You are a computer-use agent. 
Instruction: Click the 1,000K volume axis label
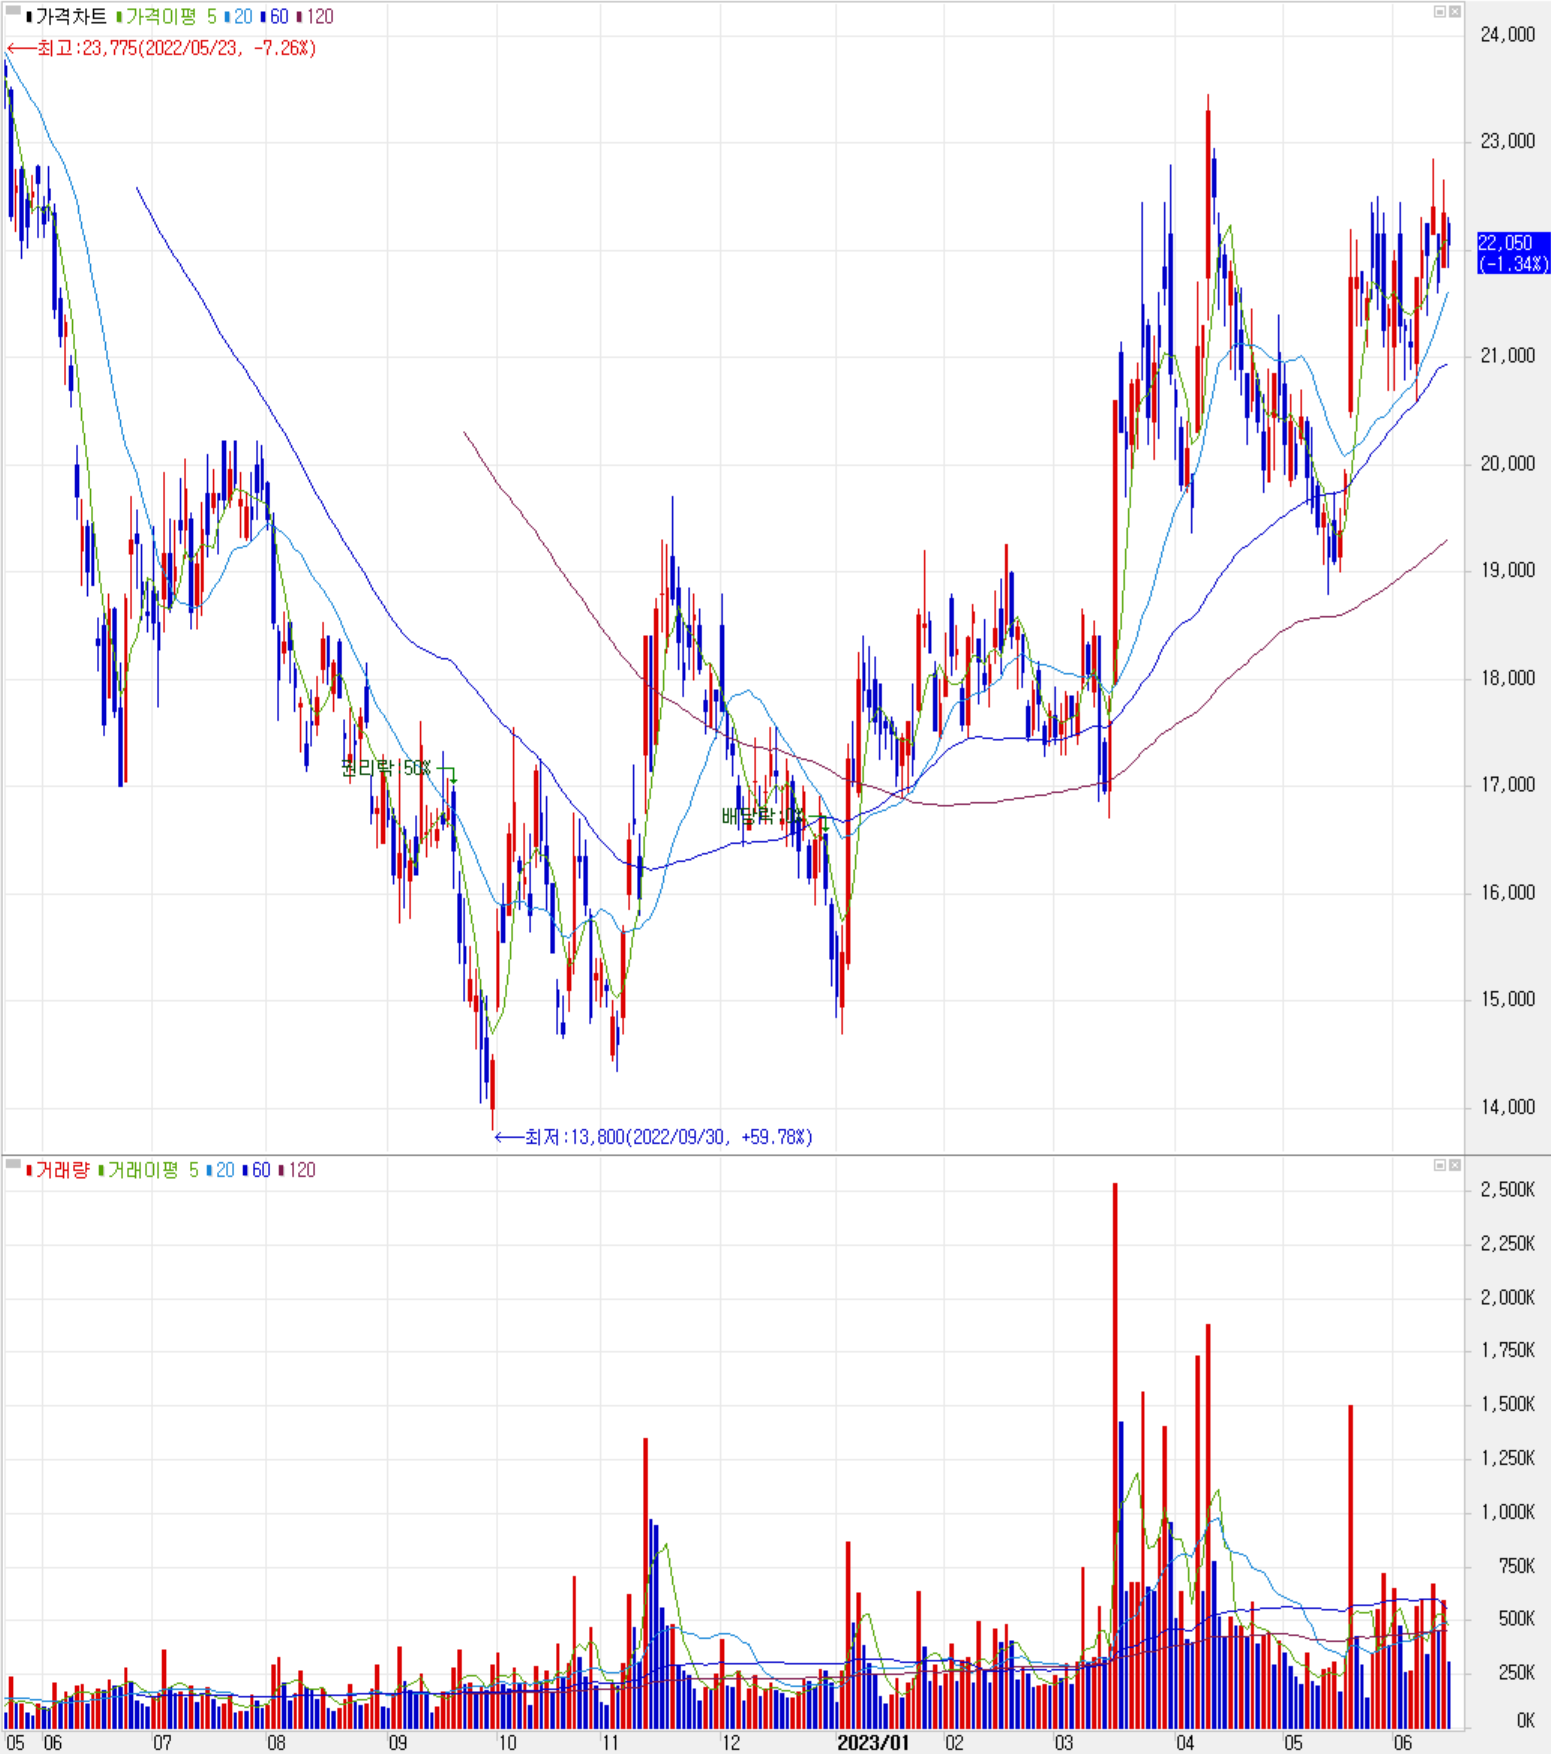pos(1507,1513)
